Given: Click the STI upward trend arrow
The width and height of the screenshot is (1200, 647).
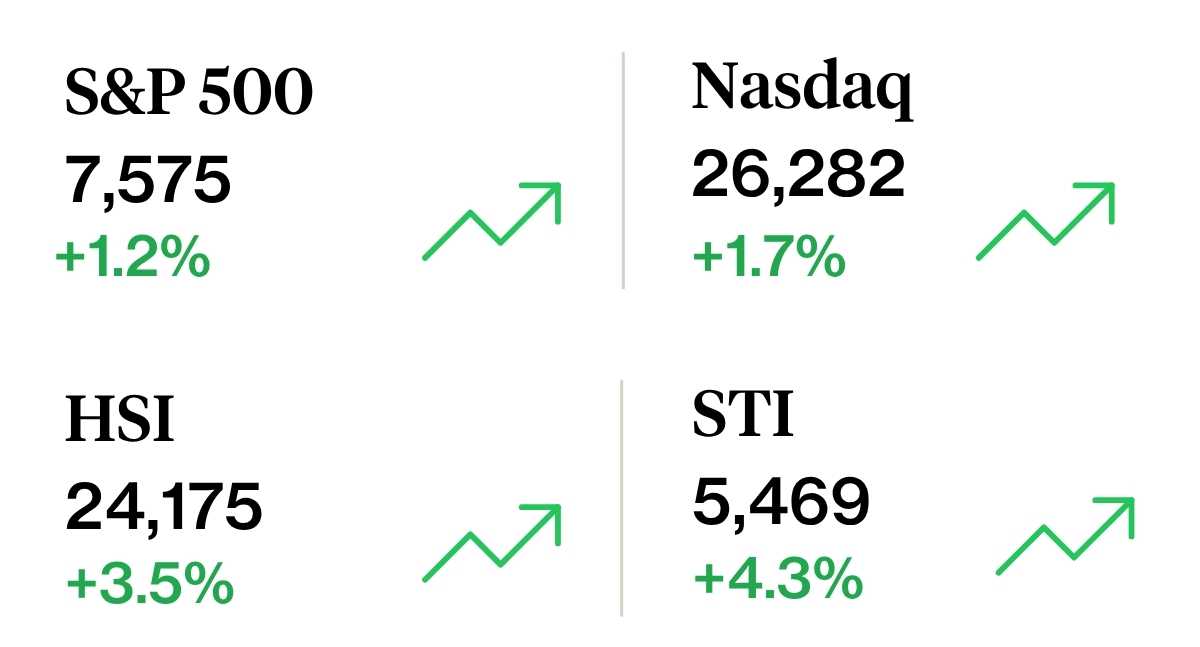Looking at the screenshot, I should 1066,536.
